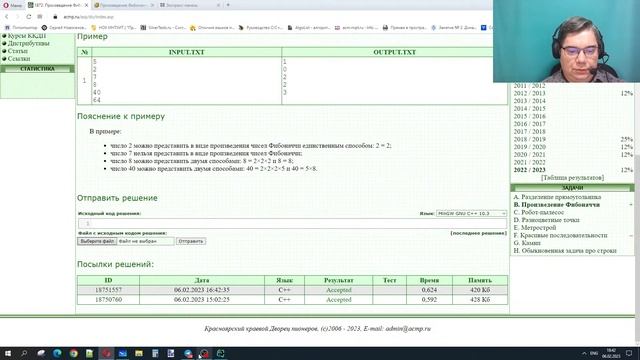Open problem 'E. Метрострой'

coord(535,228)
